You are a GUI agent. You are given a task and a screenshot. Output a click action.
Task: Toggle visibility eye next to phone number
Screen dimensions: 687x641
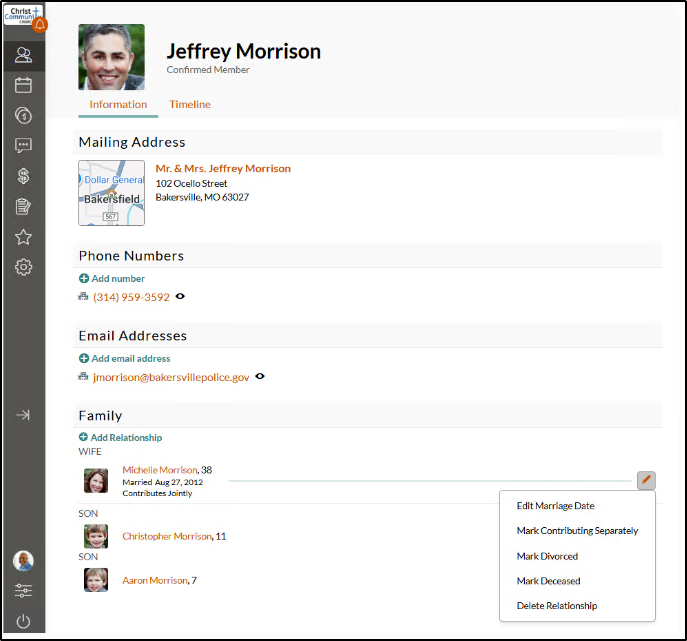tap(180, 297)
